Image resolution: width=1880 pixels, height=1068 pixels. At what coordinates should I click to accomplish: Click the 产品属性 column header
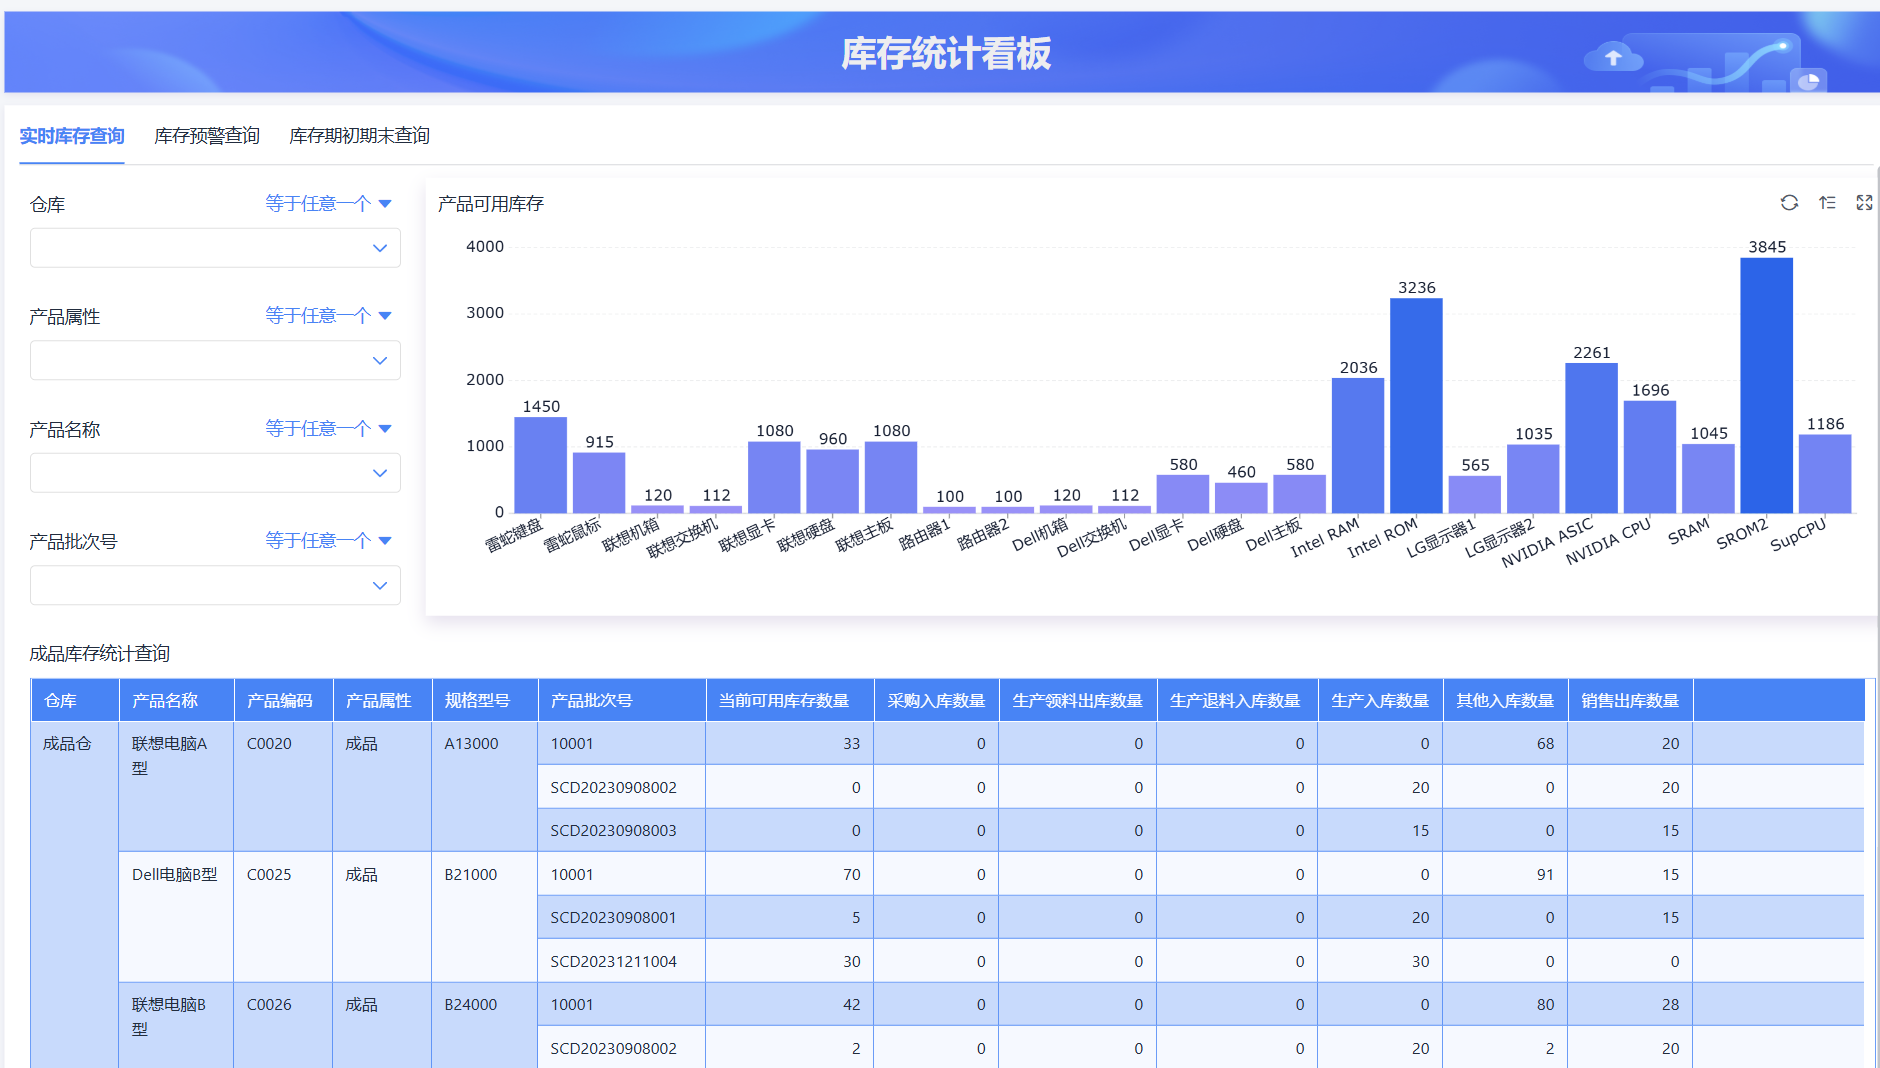coord(382,700)
